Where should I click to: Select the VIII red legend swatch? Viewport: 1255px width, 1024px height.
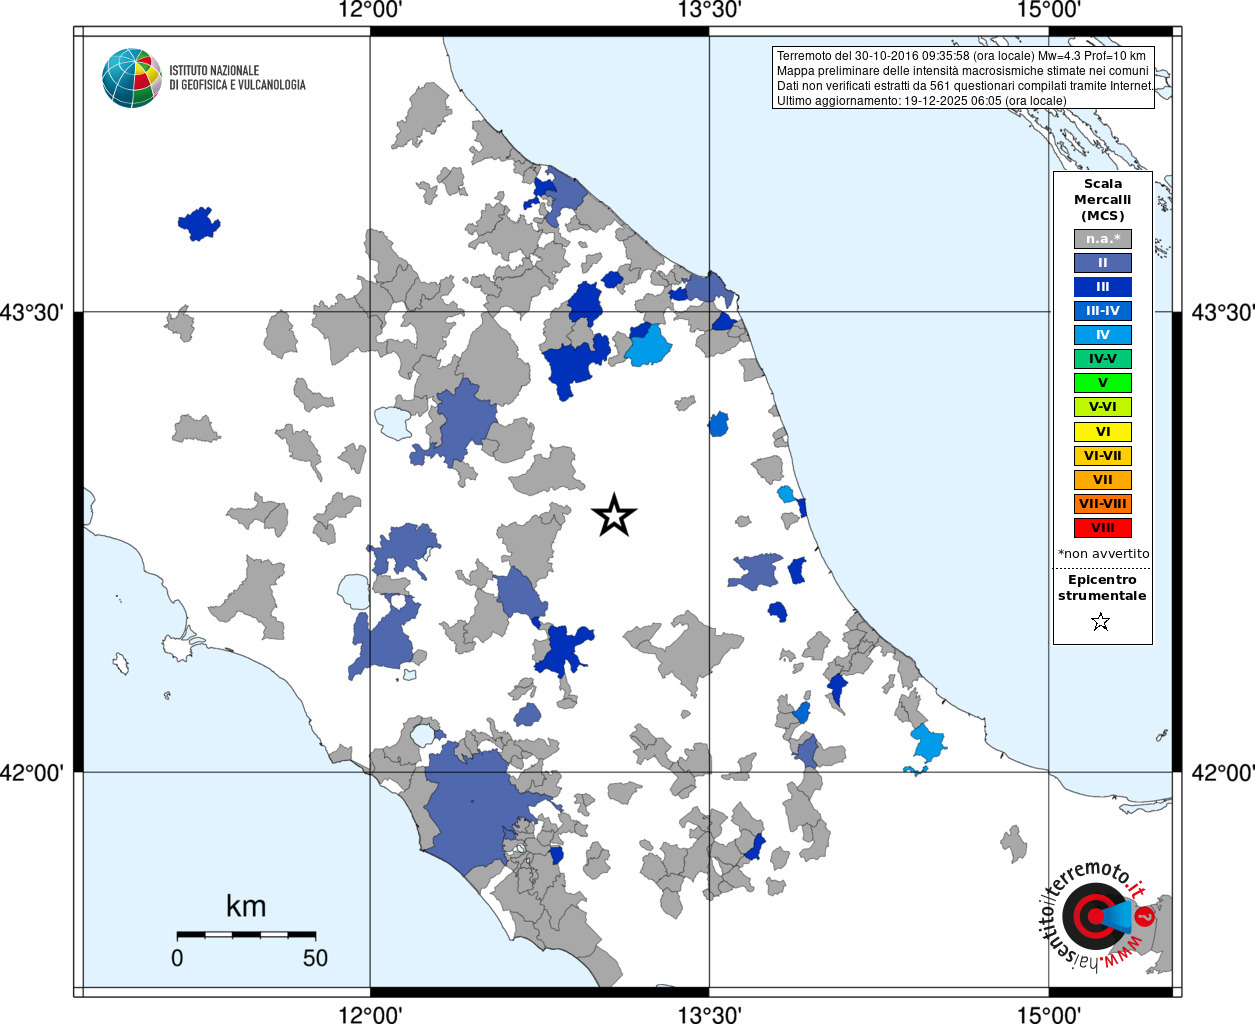pos(1103,528)
